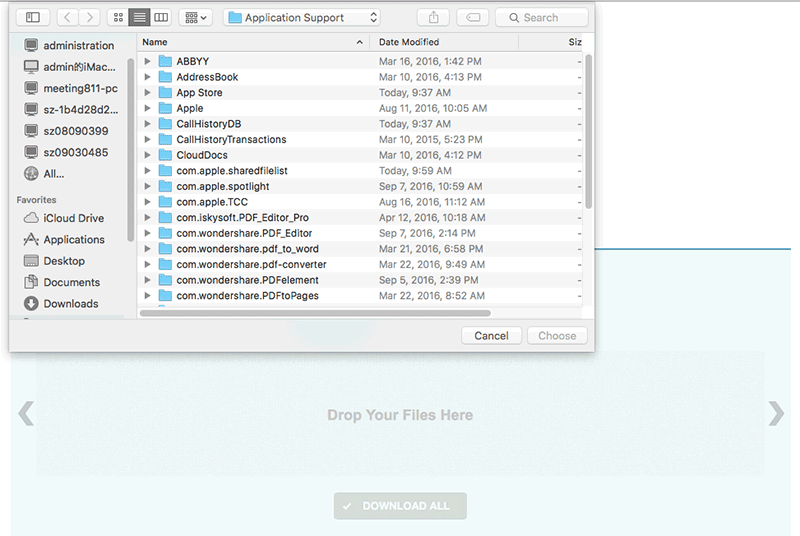
Task: Click the Share toolbar icon
Action: click(433, 17)
